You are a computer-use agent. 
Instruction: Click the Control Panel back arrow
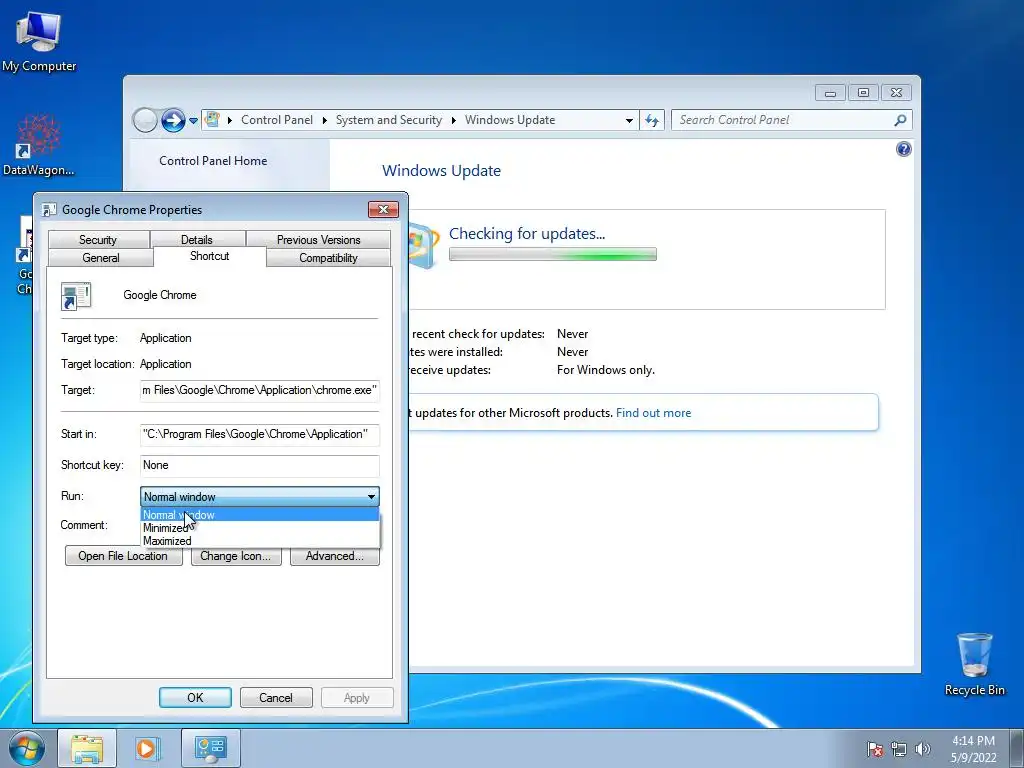pos(145,120)
